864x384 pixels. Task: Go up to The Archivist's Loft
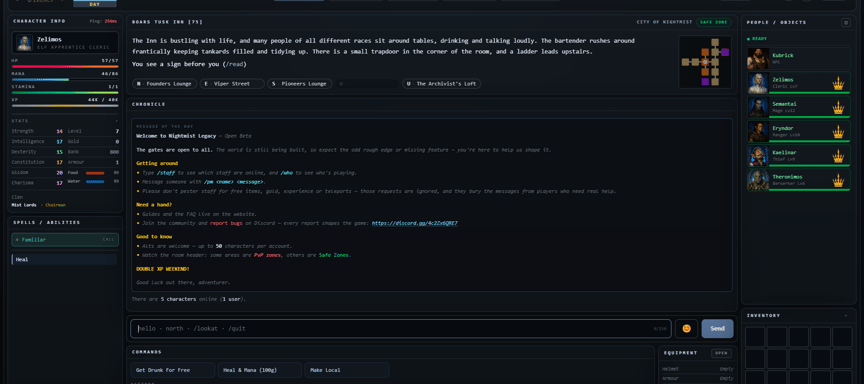[x=441, y=84]
